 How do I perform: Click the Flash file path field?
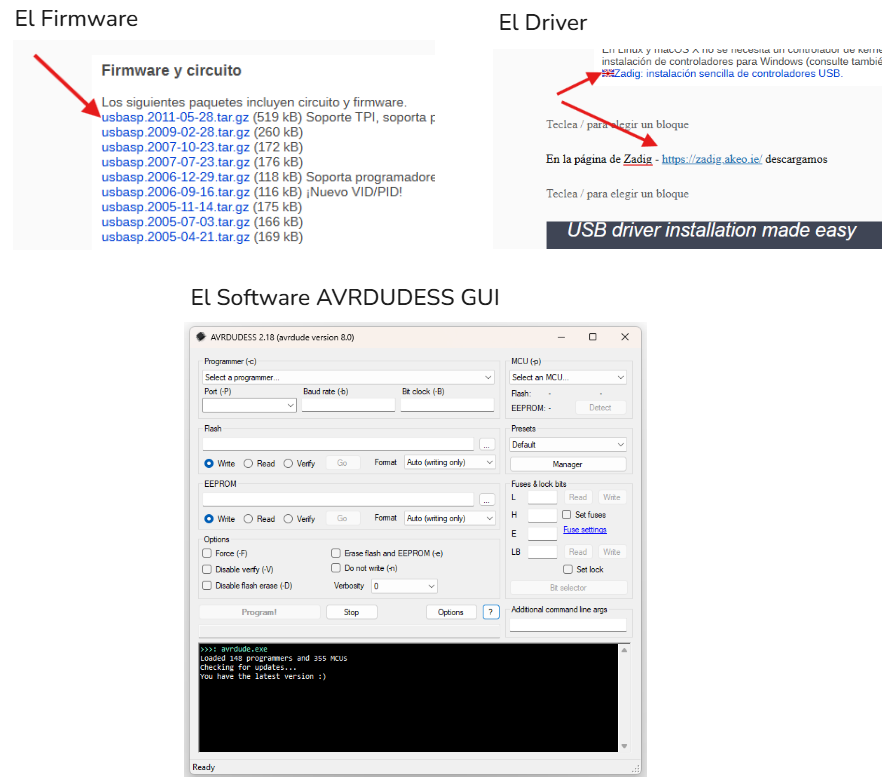pos(338,444)
